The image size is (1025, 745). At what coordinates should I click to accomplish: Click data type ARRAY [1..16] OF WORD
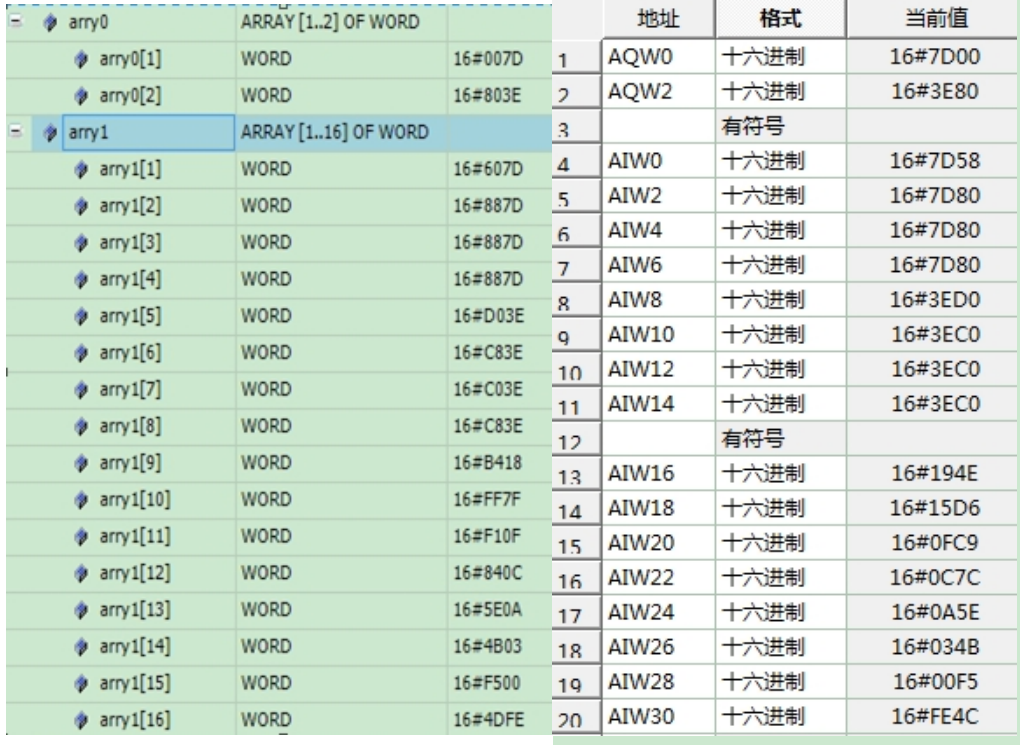pos(335,132)
